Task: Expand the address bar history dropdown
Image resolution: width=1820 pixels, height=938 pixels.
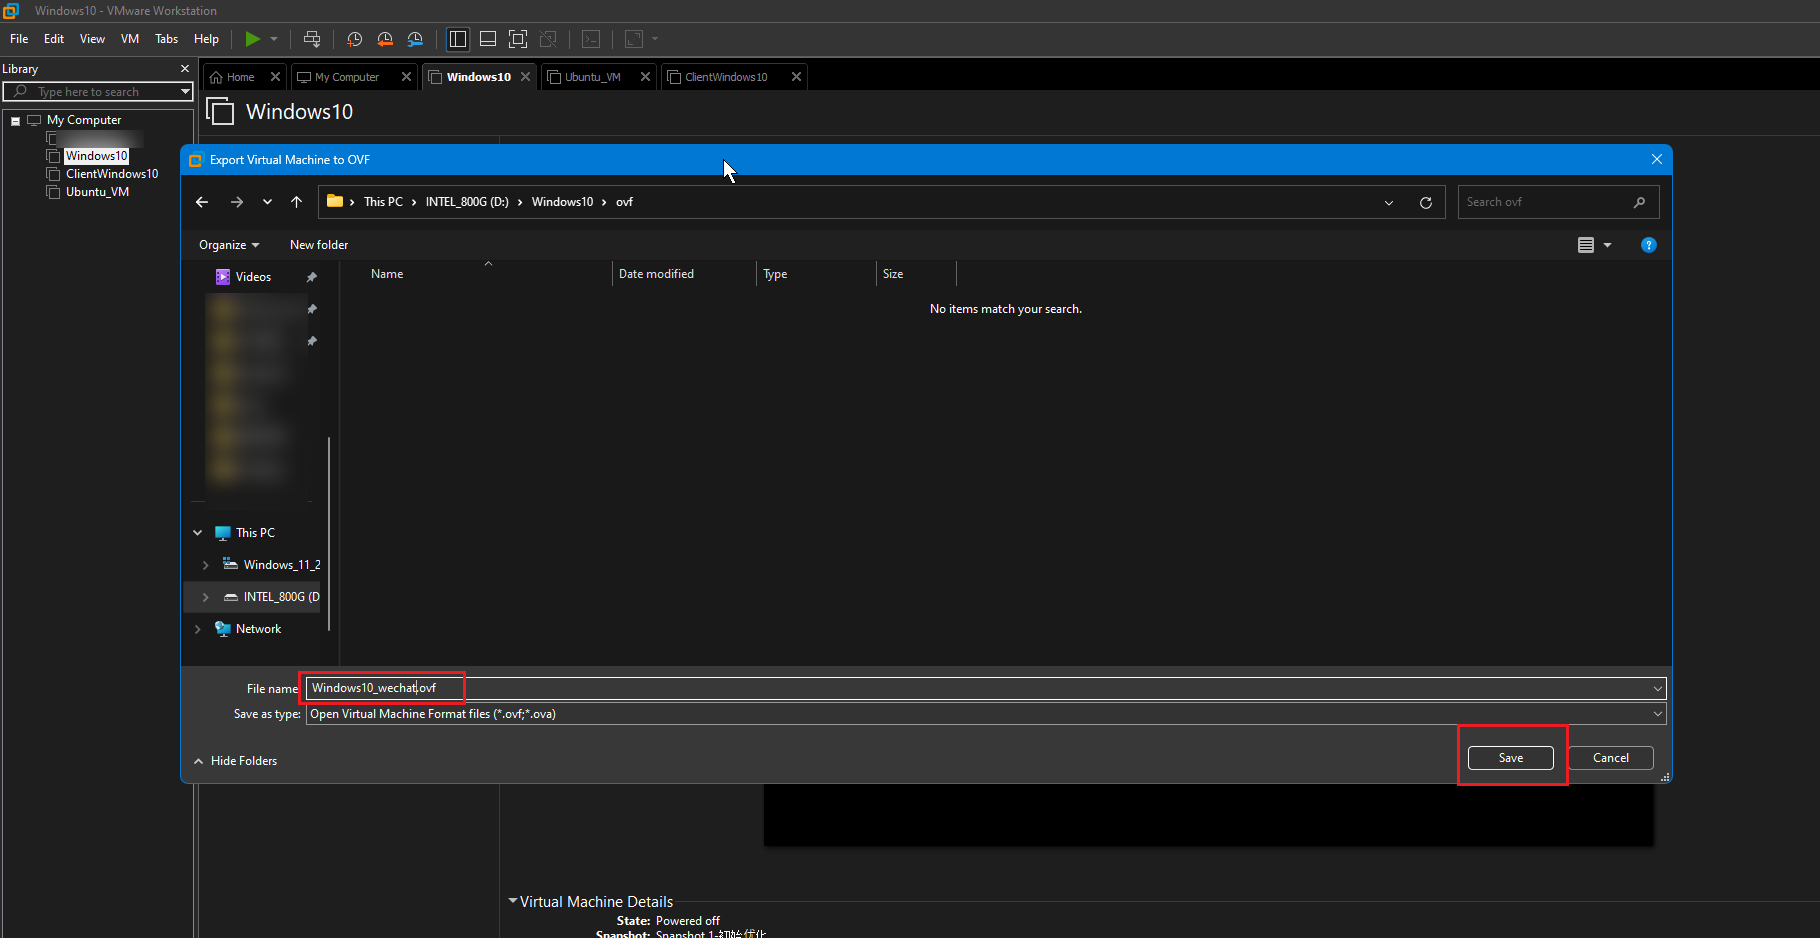Action: 1389,203
